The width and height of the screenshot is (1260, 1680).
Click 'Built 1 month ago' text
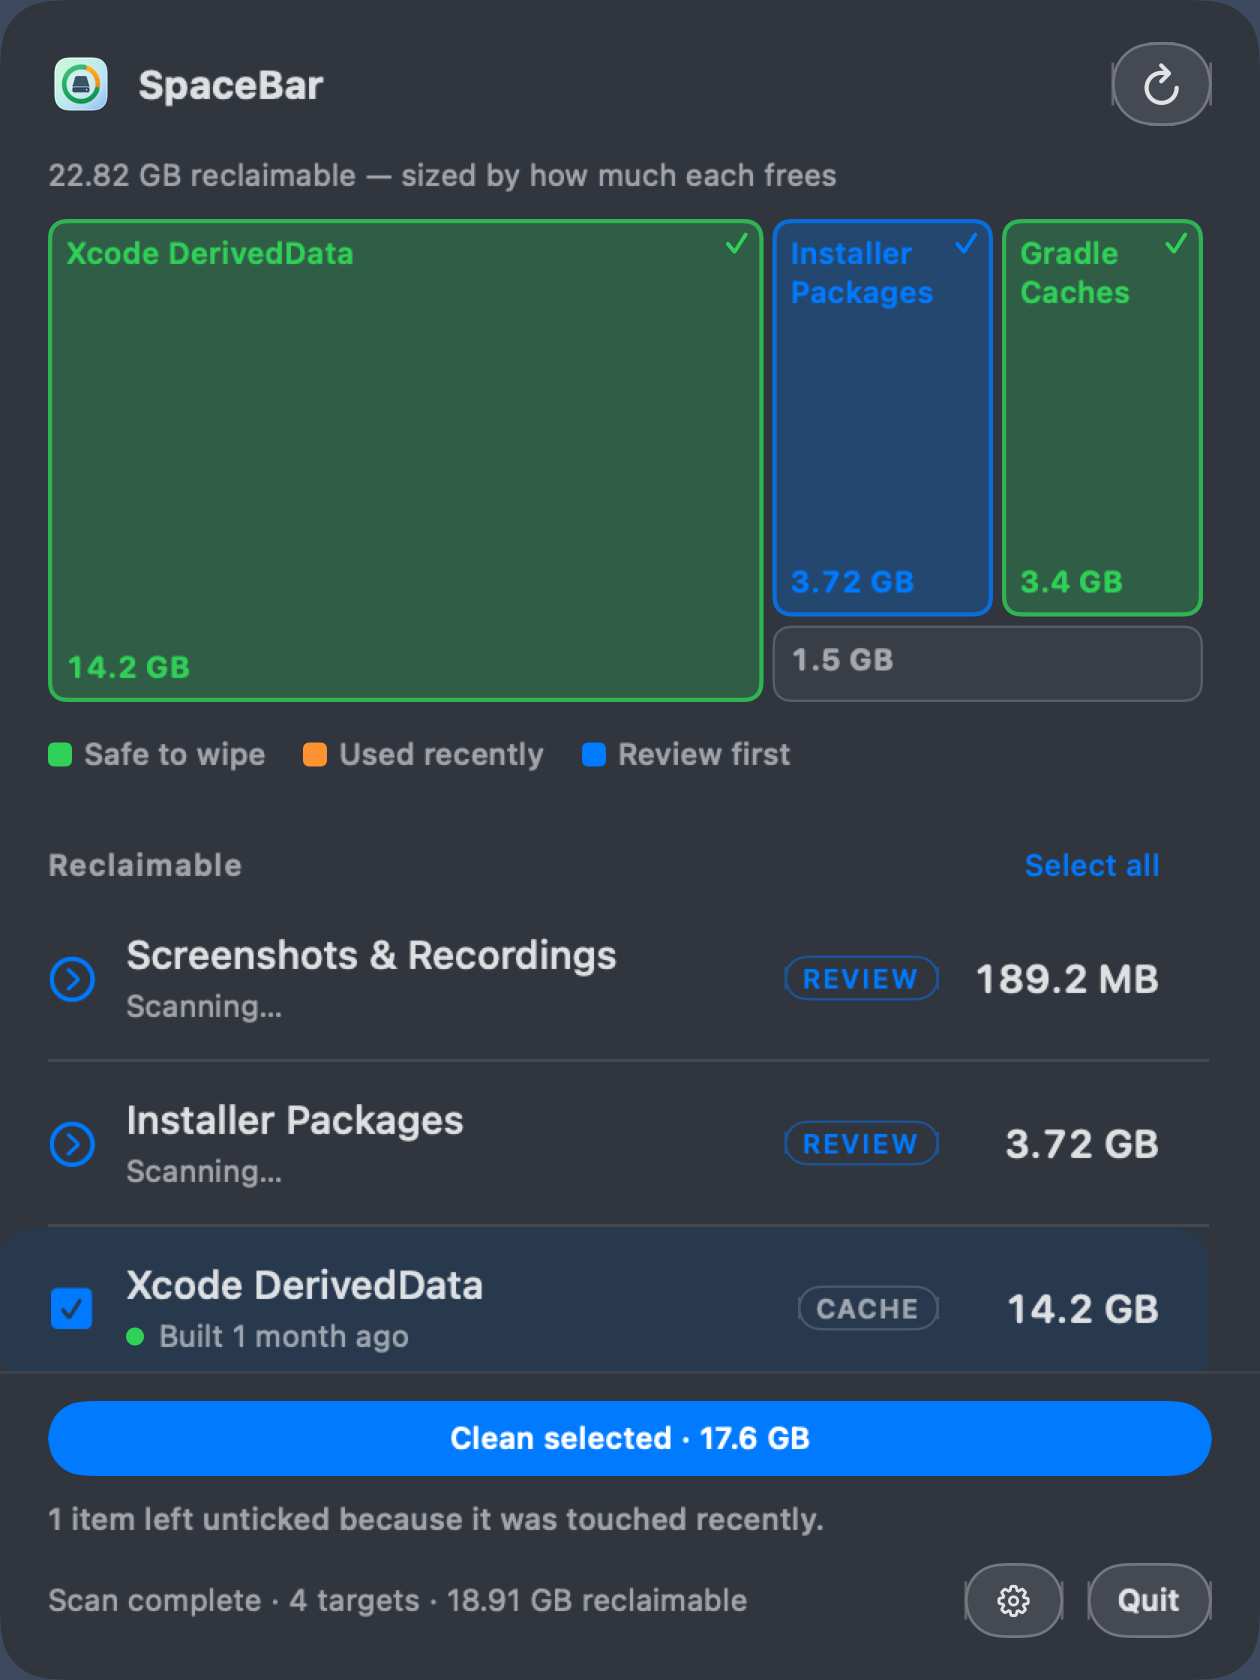tap(284, 1337)
